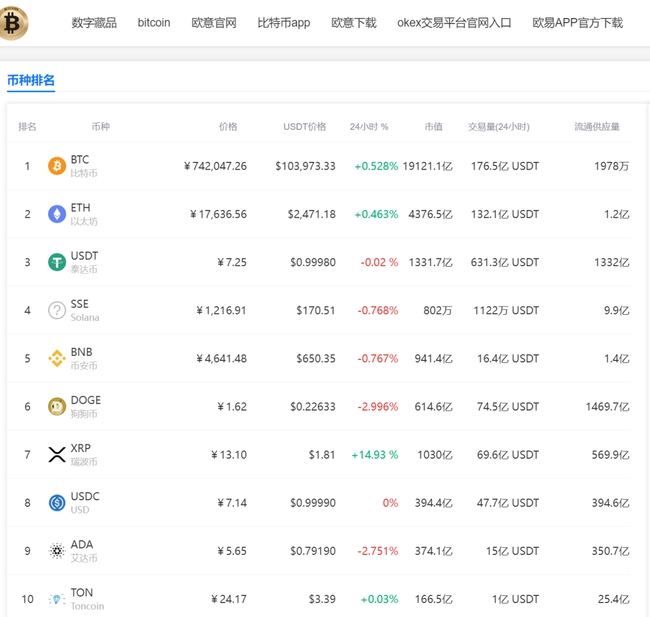This screenshot has width=650, height=617.
Task: Open 比特币app in the navigation
Action: 284,22
